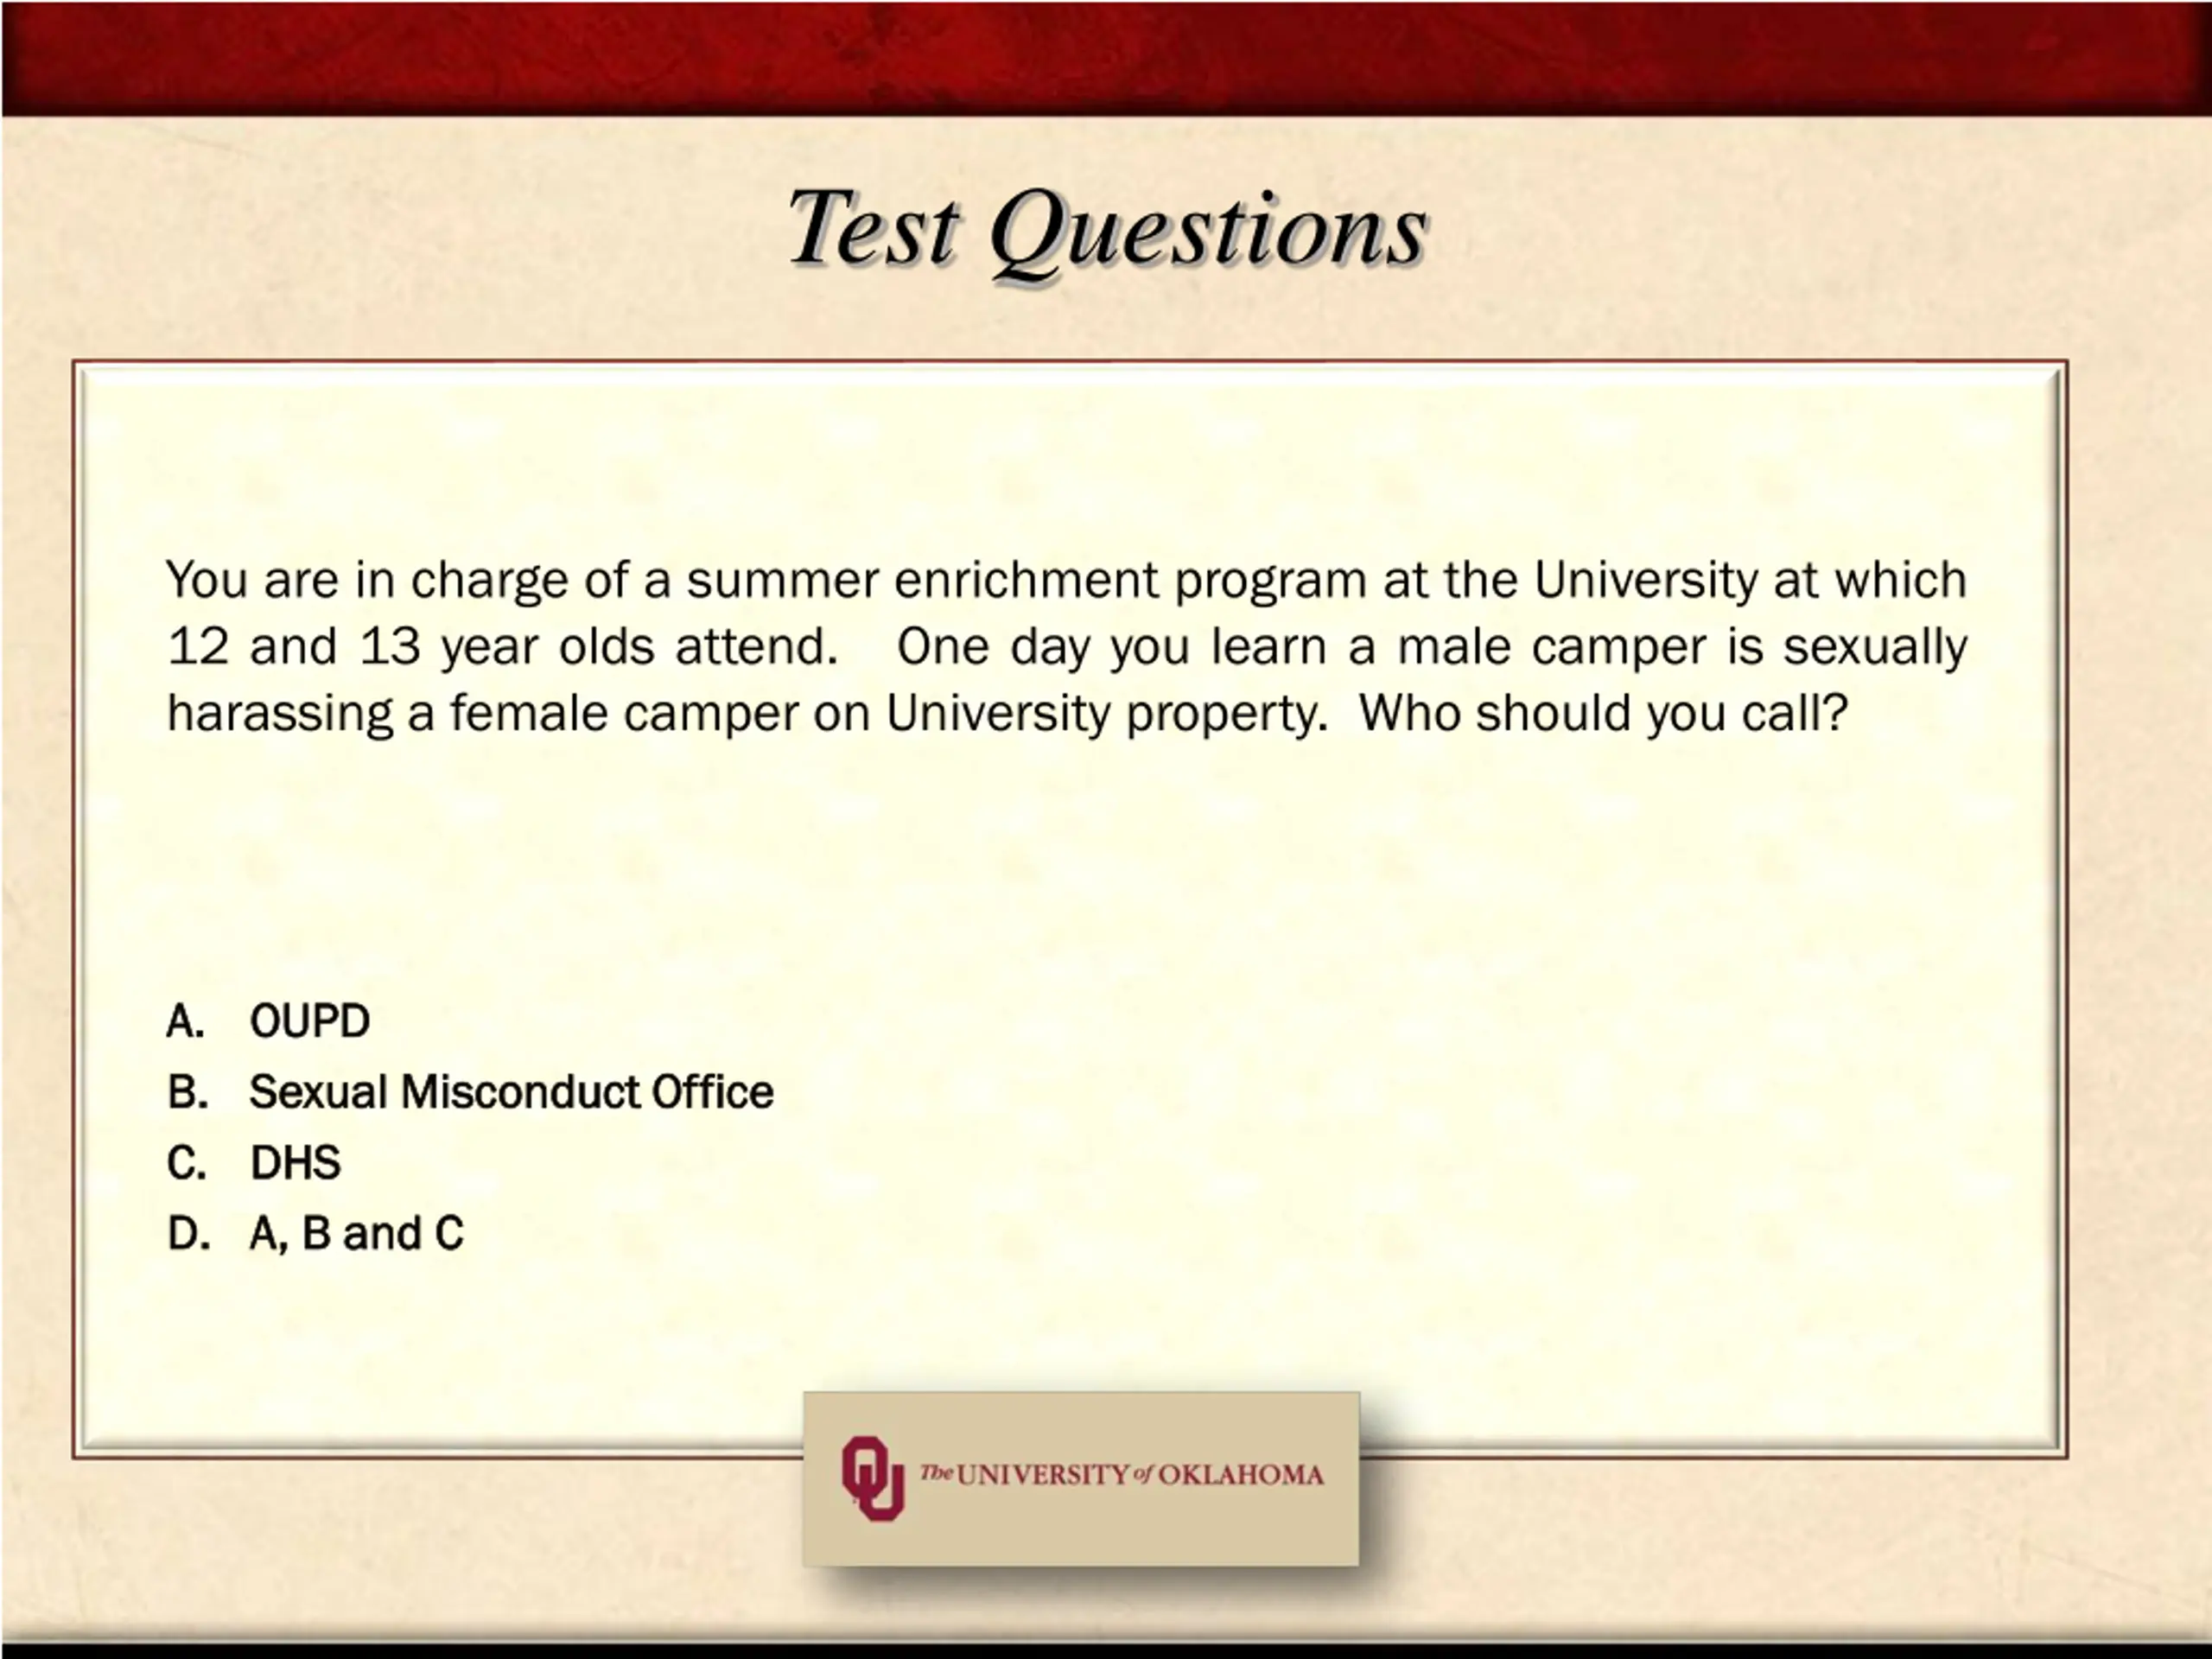This screenshot has height=1659, width=2212.
Task: Click the dark red header banner
Action: tap(1106, 58)
